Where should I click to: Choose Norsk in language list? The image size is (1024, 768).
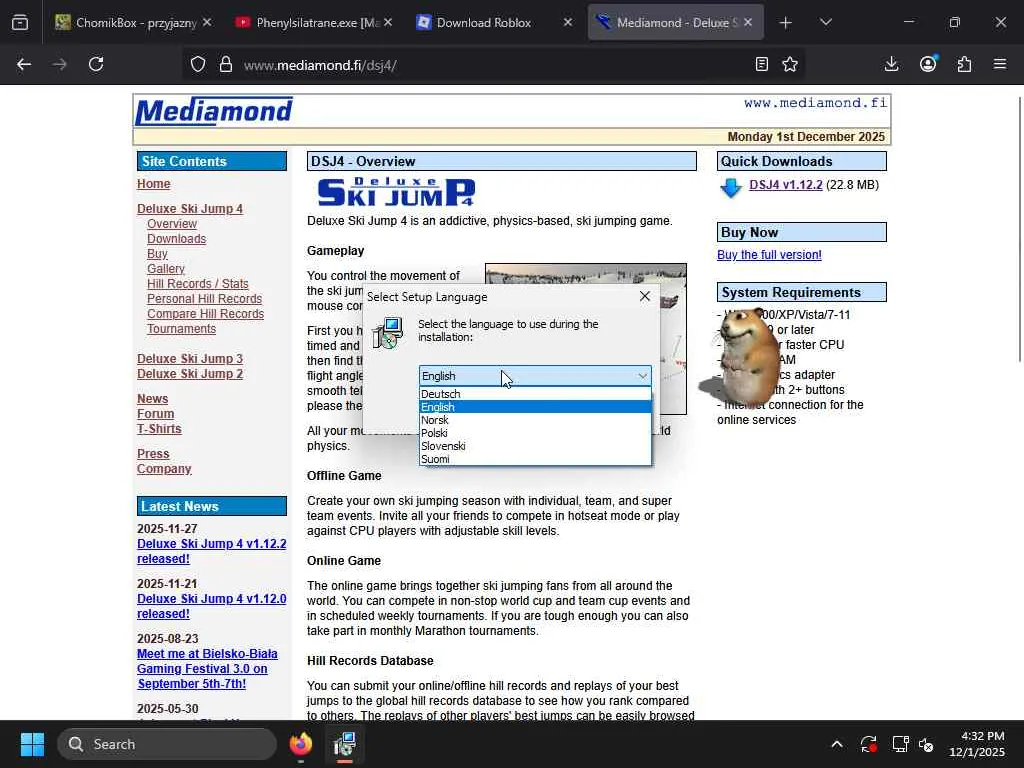535,420
